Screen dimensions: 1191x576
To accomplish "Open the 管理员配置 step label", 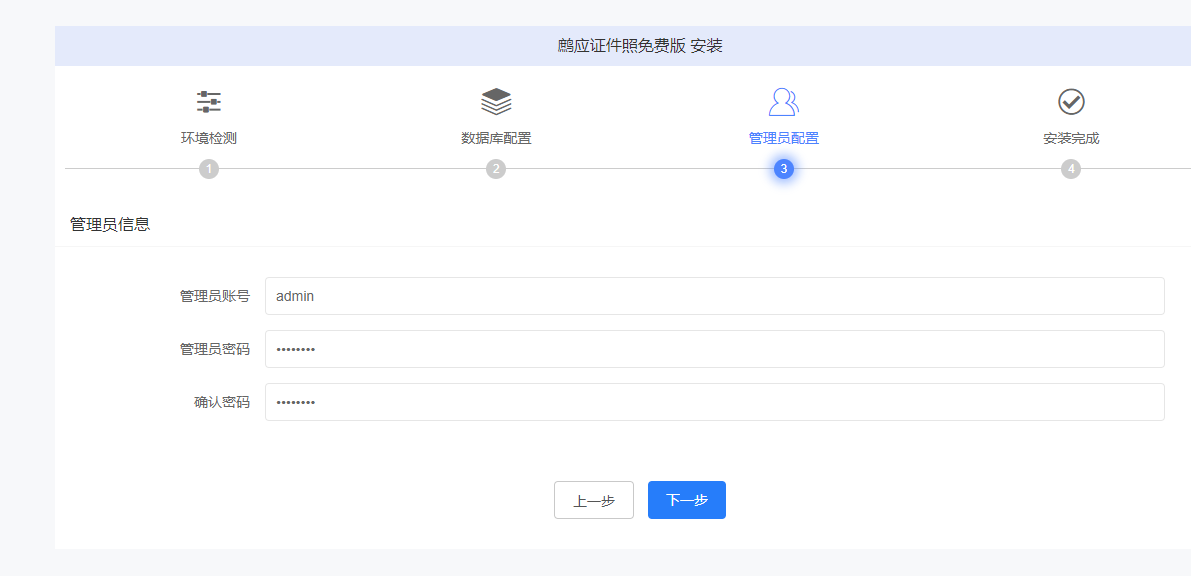I will [x=784, y=138].
